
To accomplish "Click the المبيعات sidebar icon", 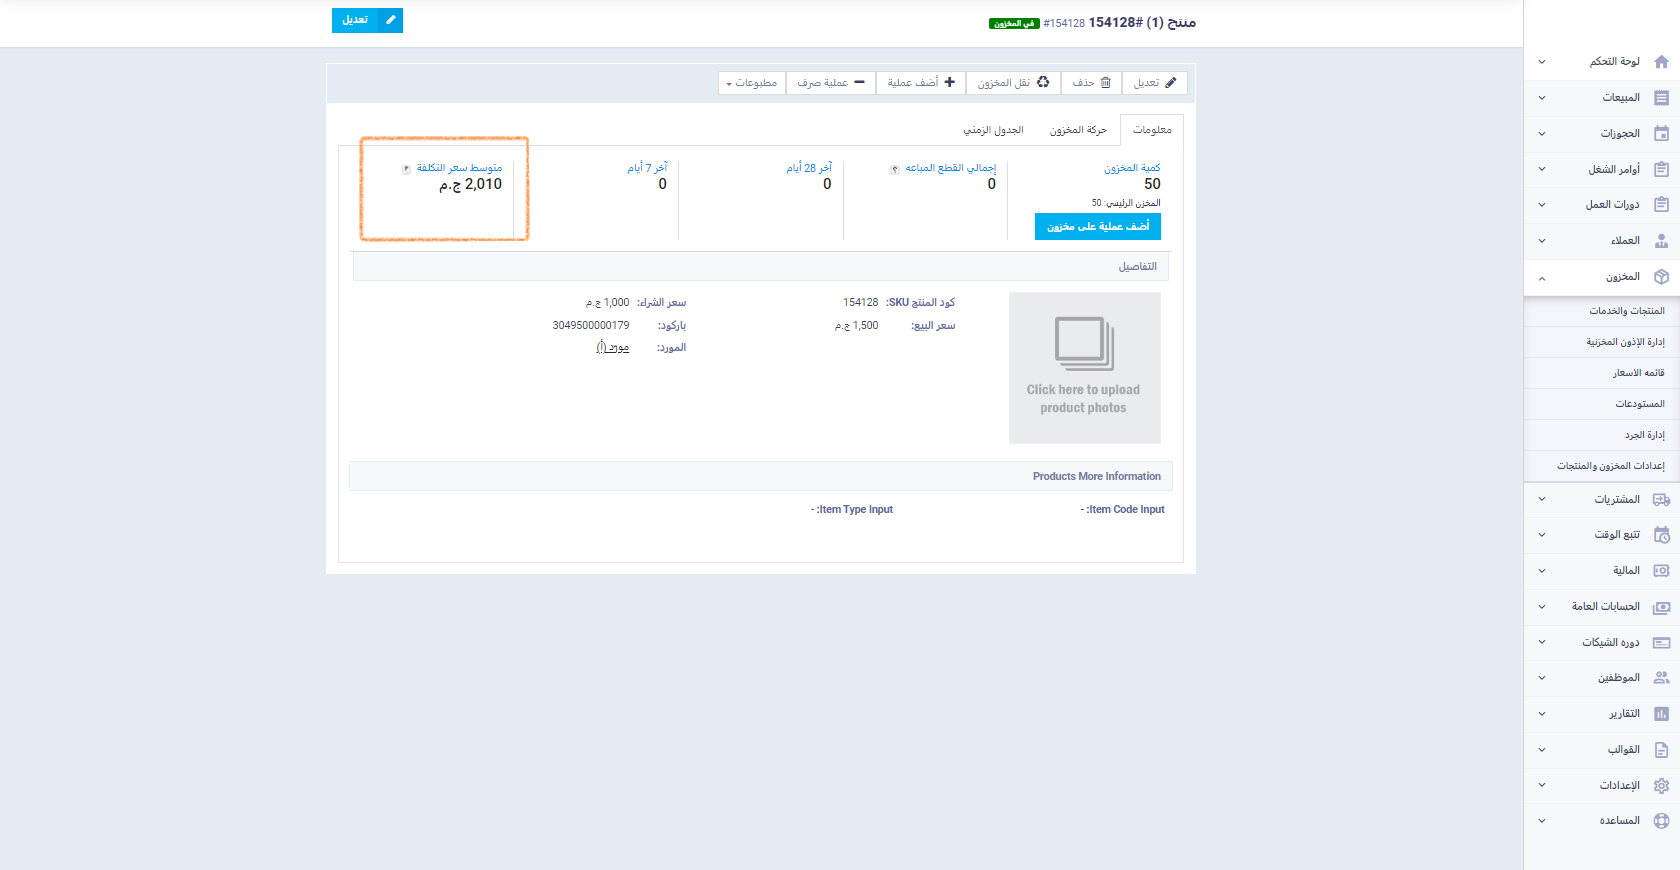I will 1661,98.
